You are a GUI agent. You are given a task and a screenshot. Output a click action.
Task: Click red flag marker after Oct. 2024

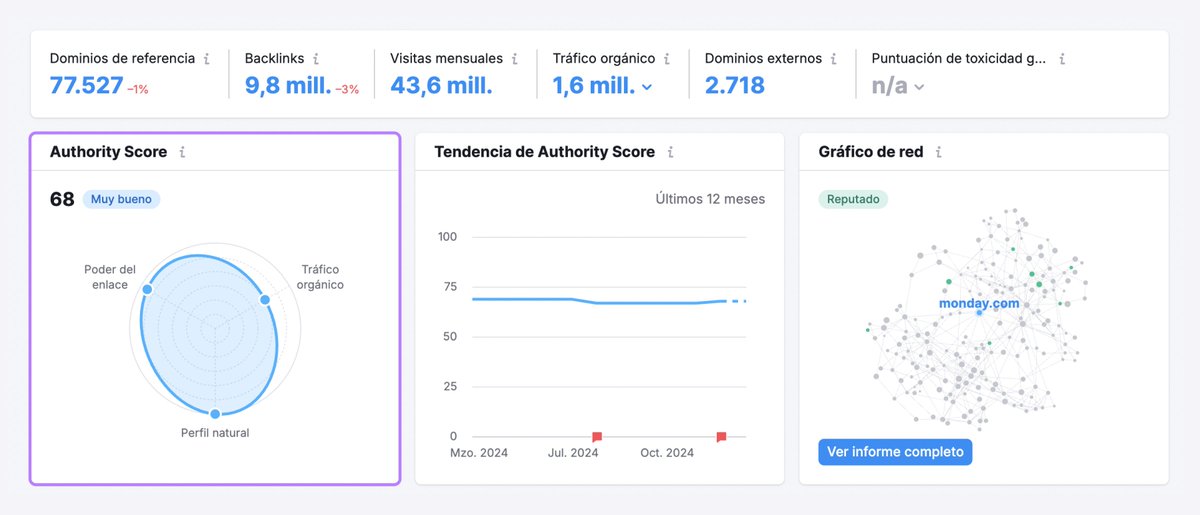[721, 436]
